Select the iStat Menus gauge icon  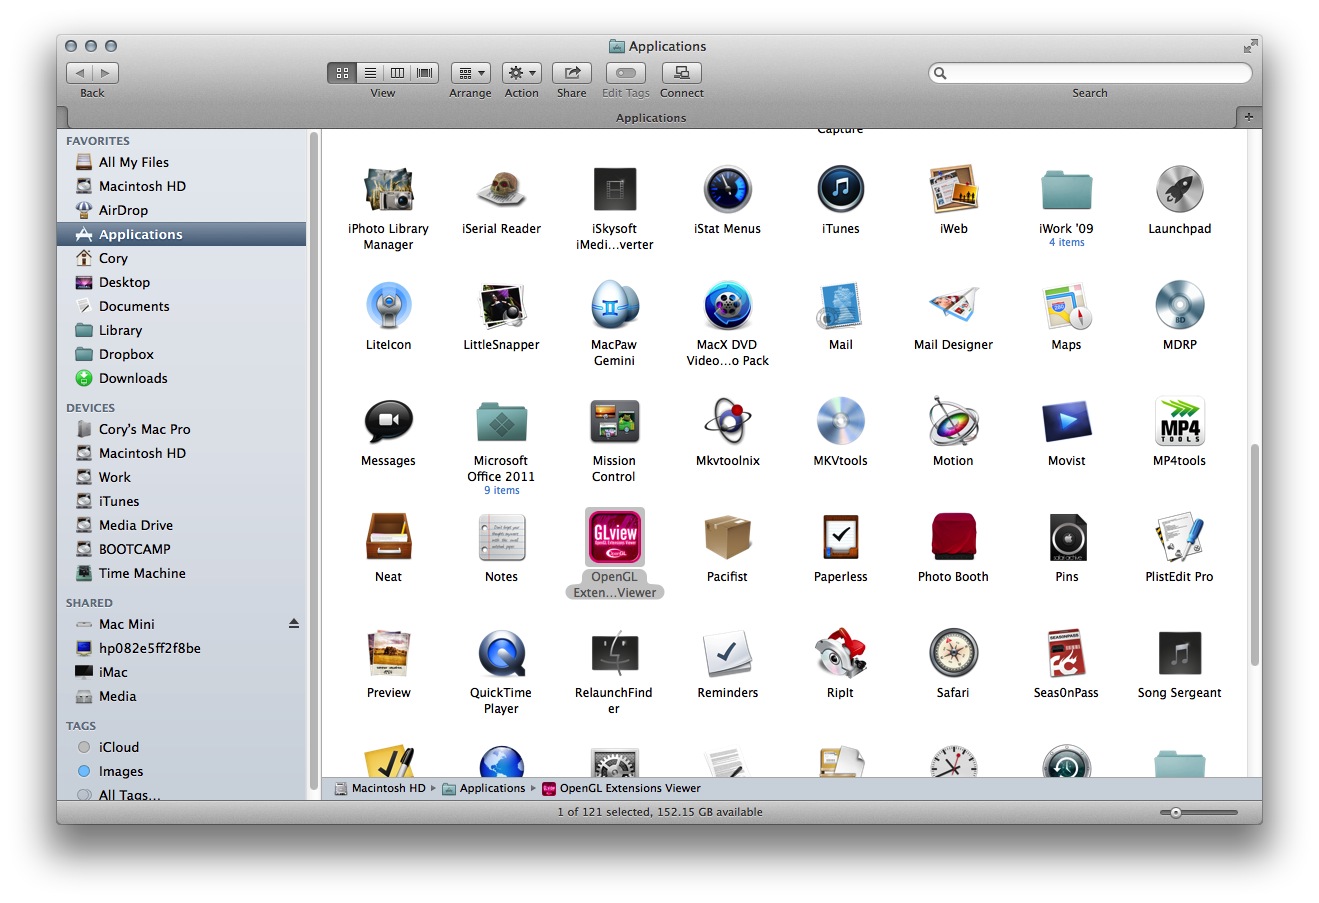click(x=727, y=189)
